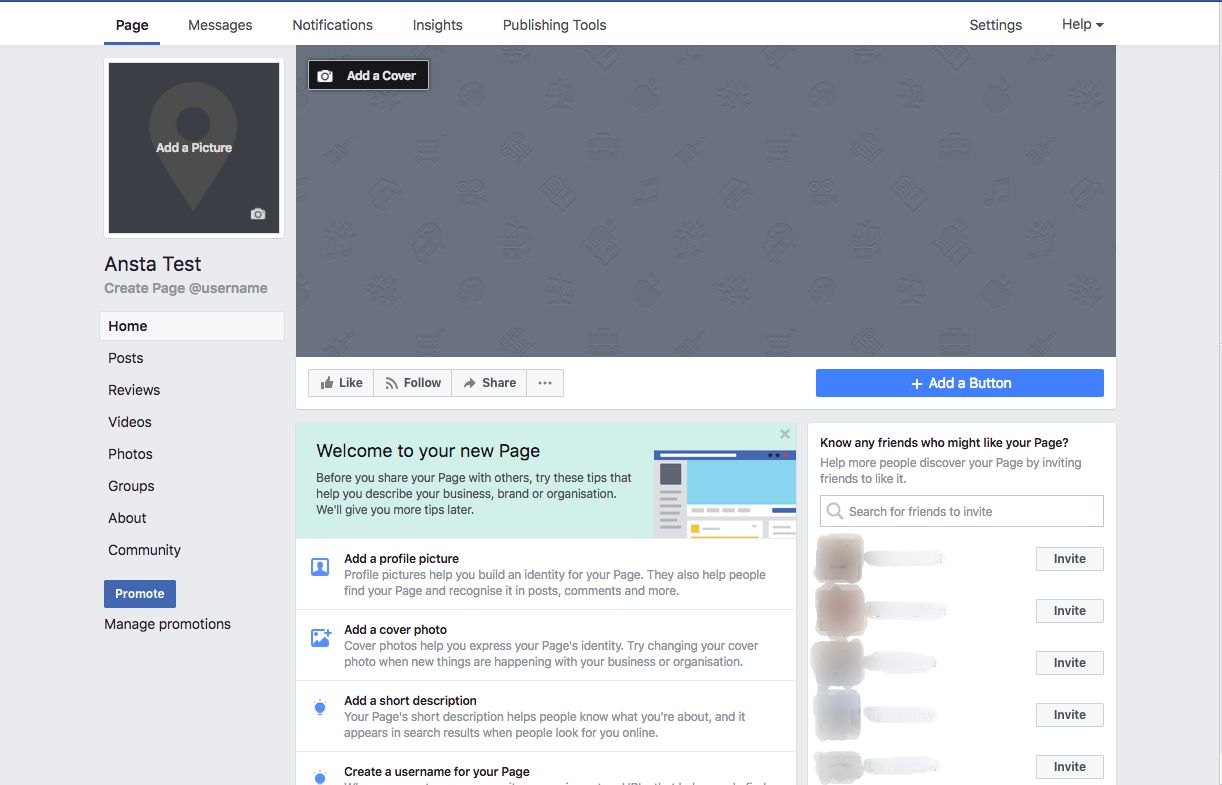Click Add a Picture profile placeholder
The image size is (1222, 785).
point(194,147)
